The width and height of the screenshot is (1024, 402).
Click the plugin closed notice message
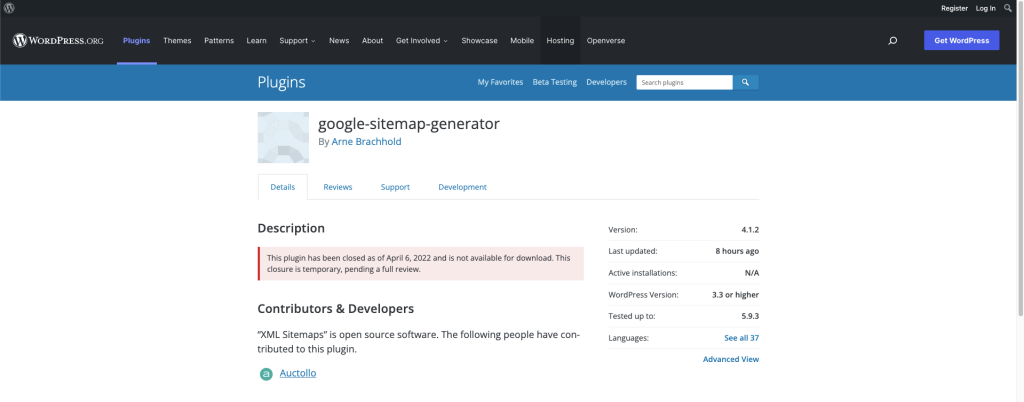pyautogui.click(x=421, y=264)
